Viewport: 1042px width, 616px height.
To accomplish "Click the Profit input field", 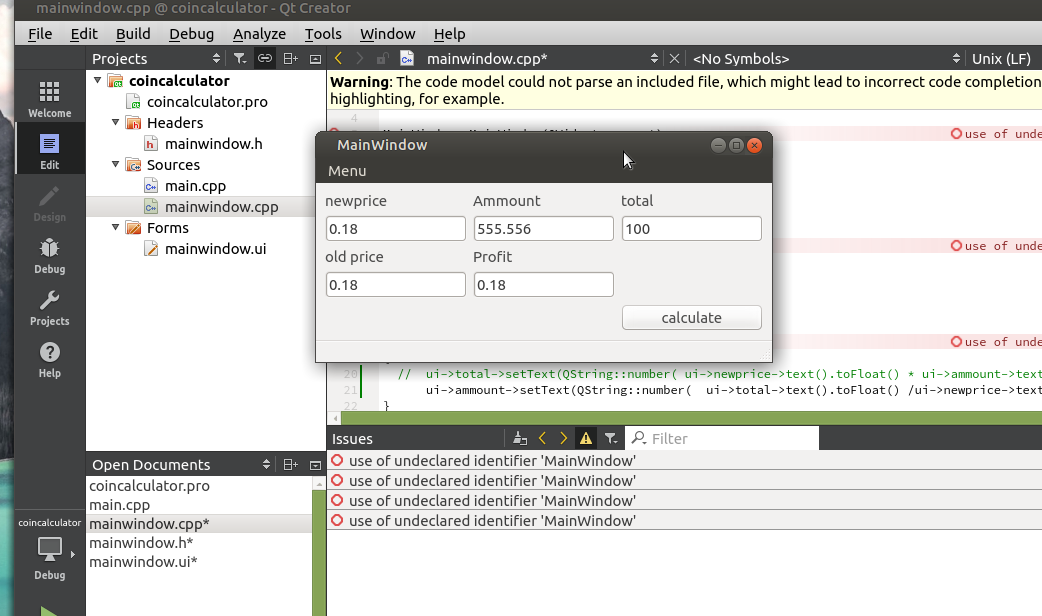I will coord(544,284).
